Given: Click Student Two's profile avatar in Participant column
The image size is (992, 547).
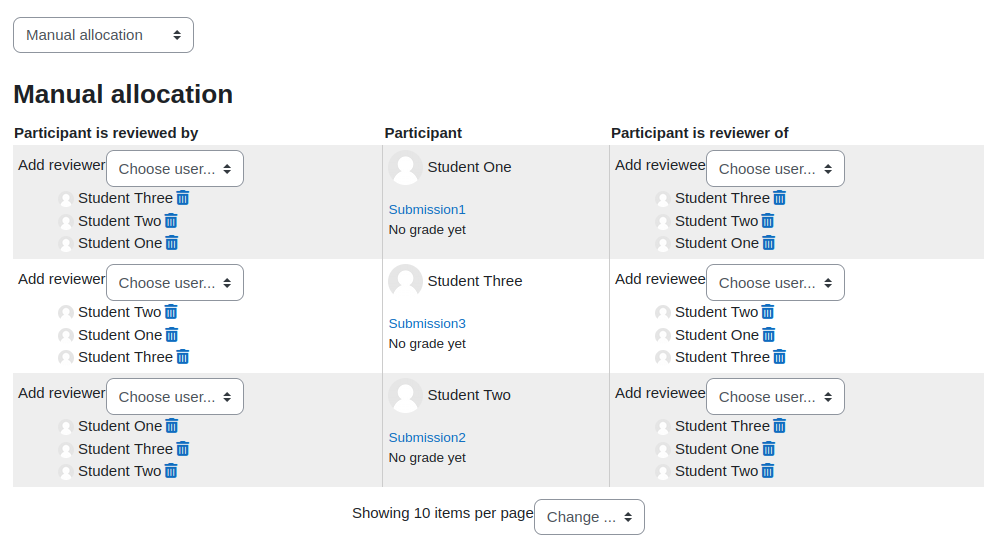Looking at the screenshot, I should click(x=406, y=395).
